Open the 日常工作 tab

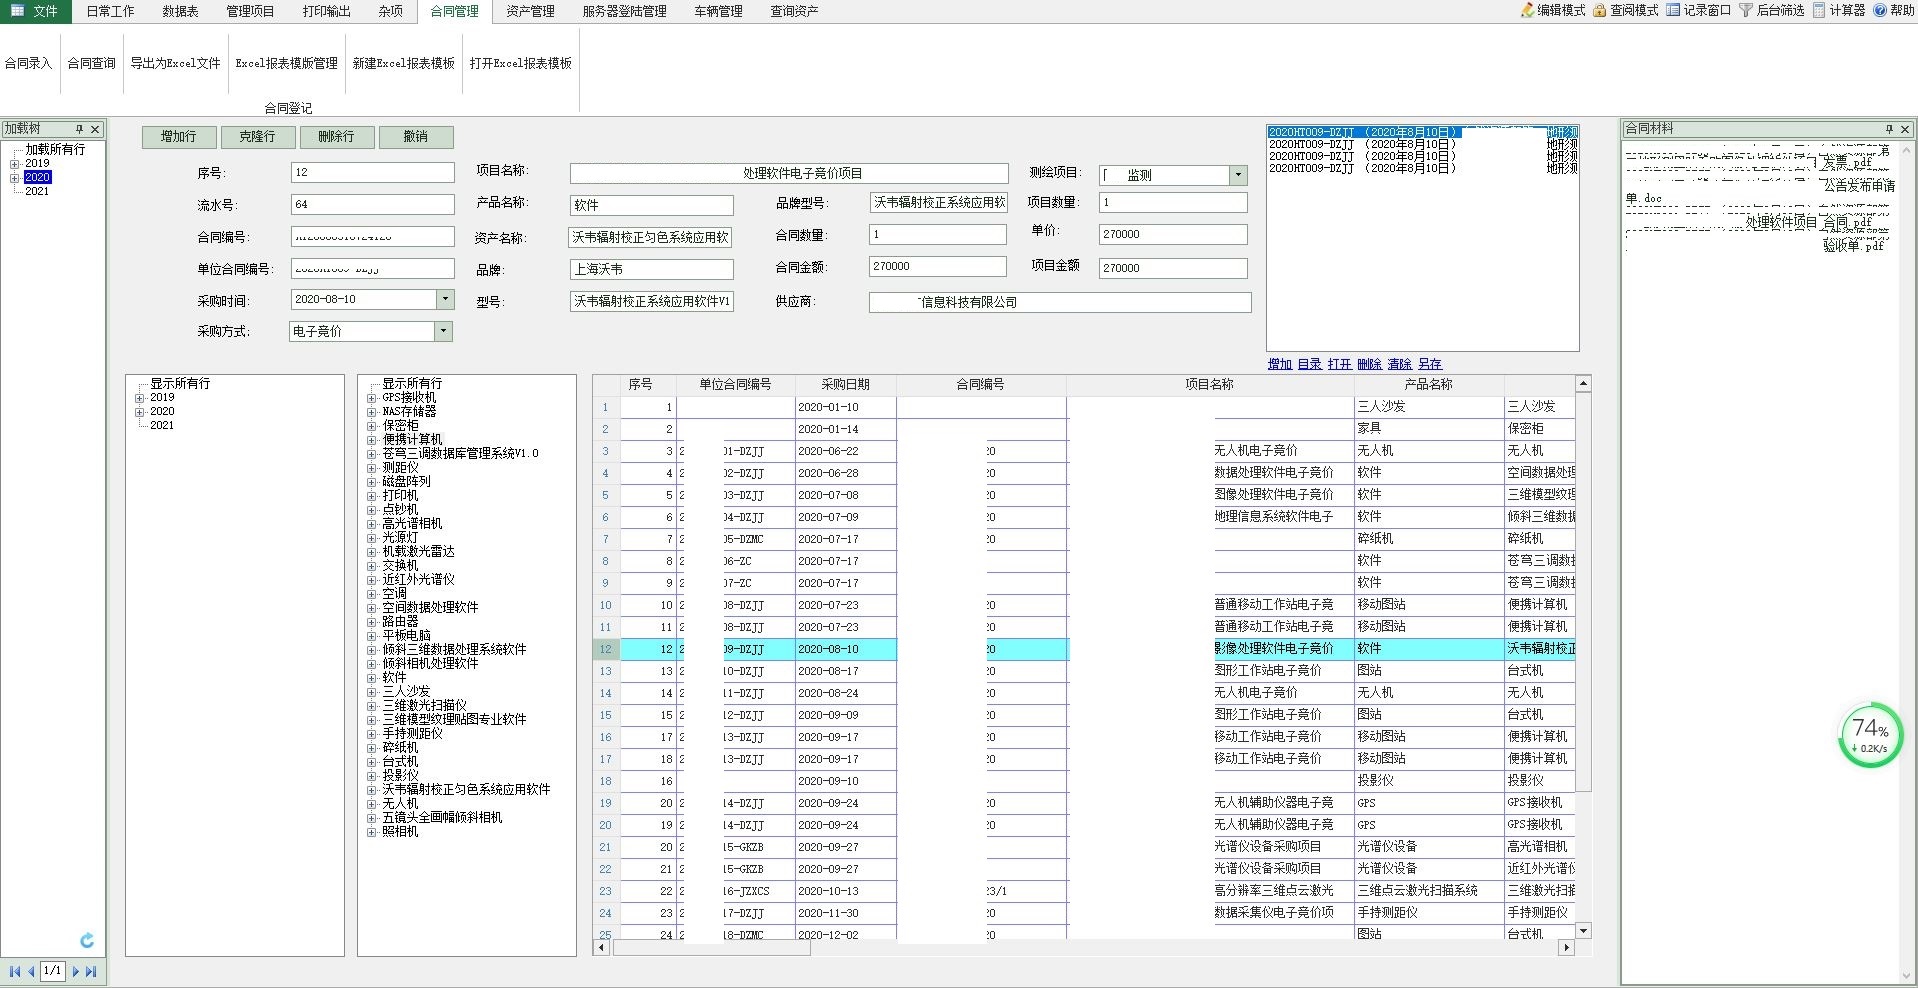click(x=110, y=11)
